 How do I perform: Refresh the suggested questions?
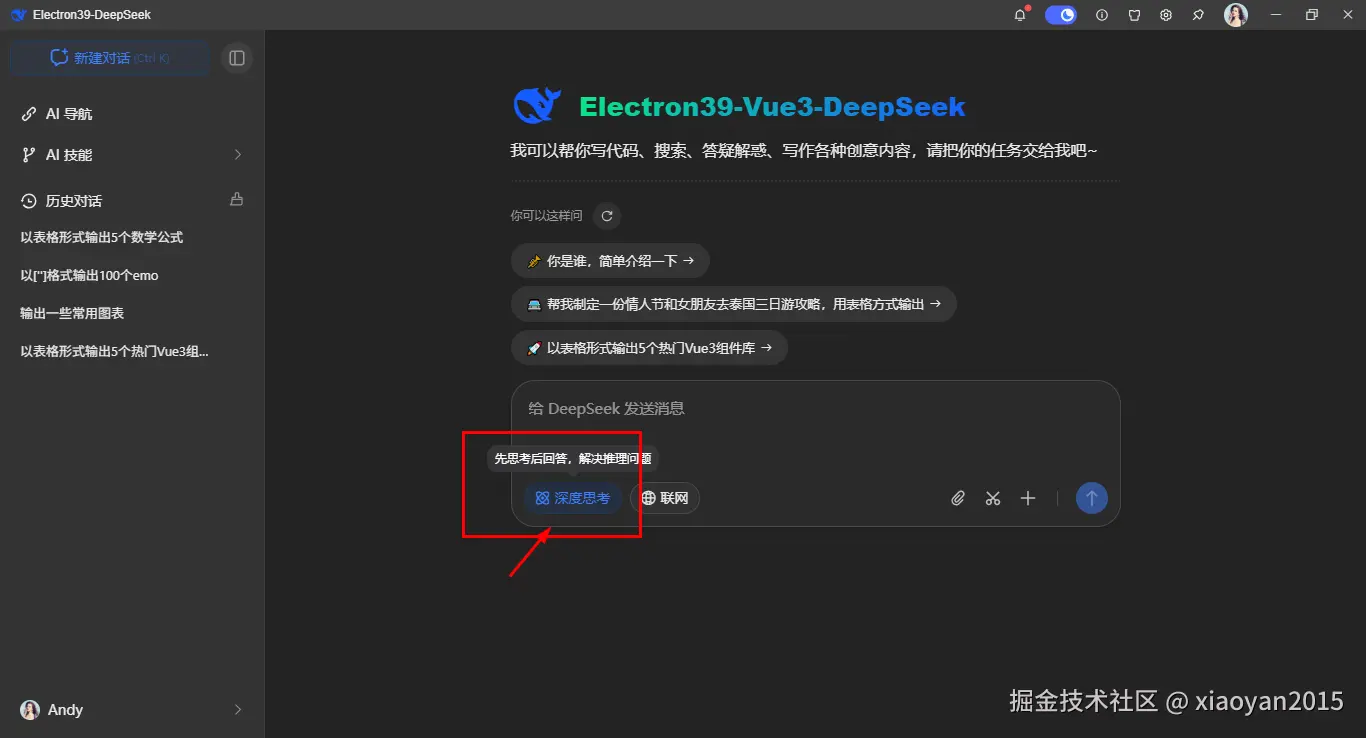(607, 216)
